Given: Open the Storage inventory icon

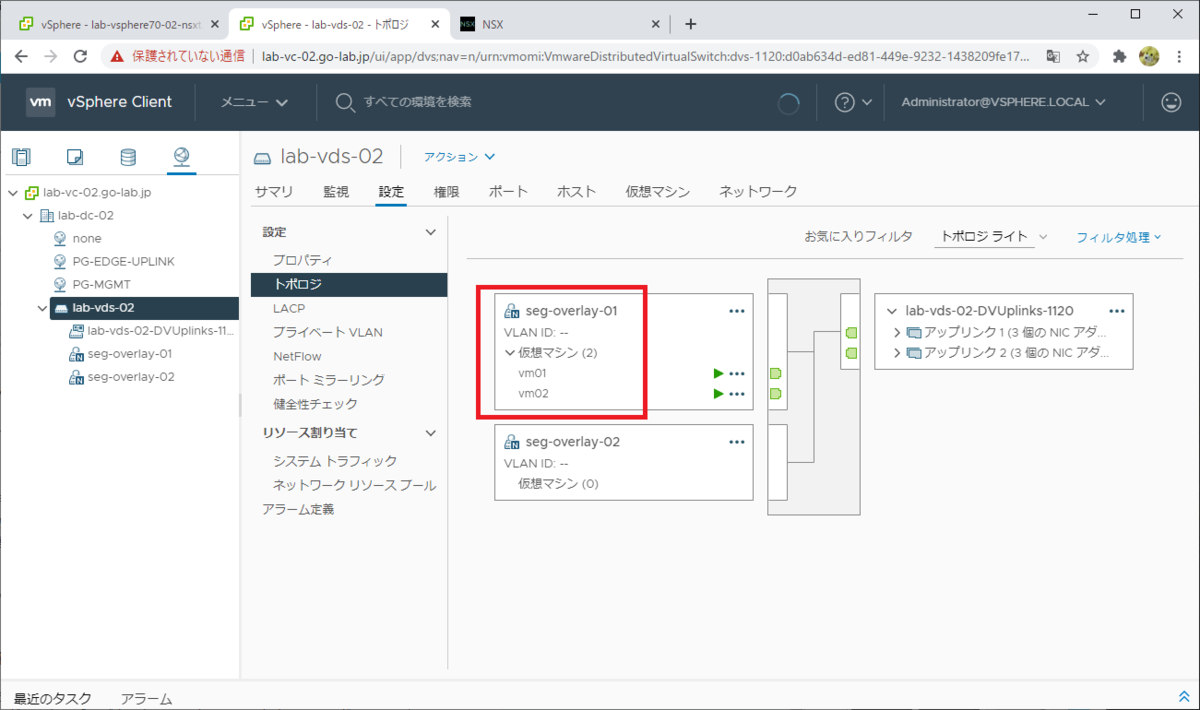Looking at the screenshot, I should 127,156.
